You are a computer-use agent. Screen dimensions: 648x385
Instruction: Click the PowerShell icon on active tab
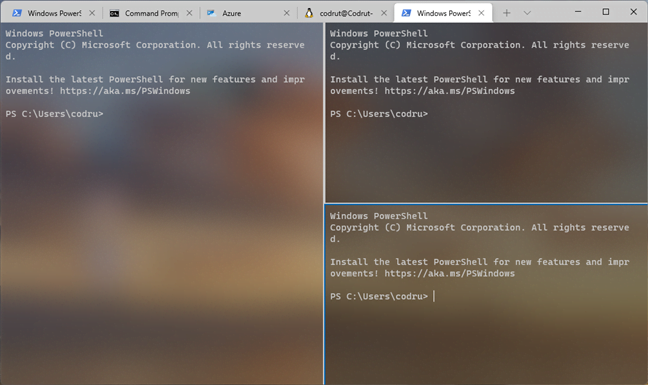point(406,13)
